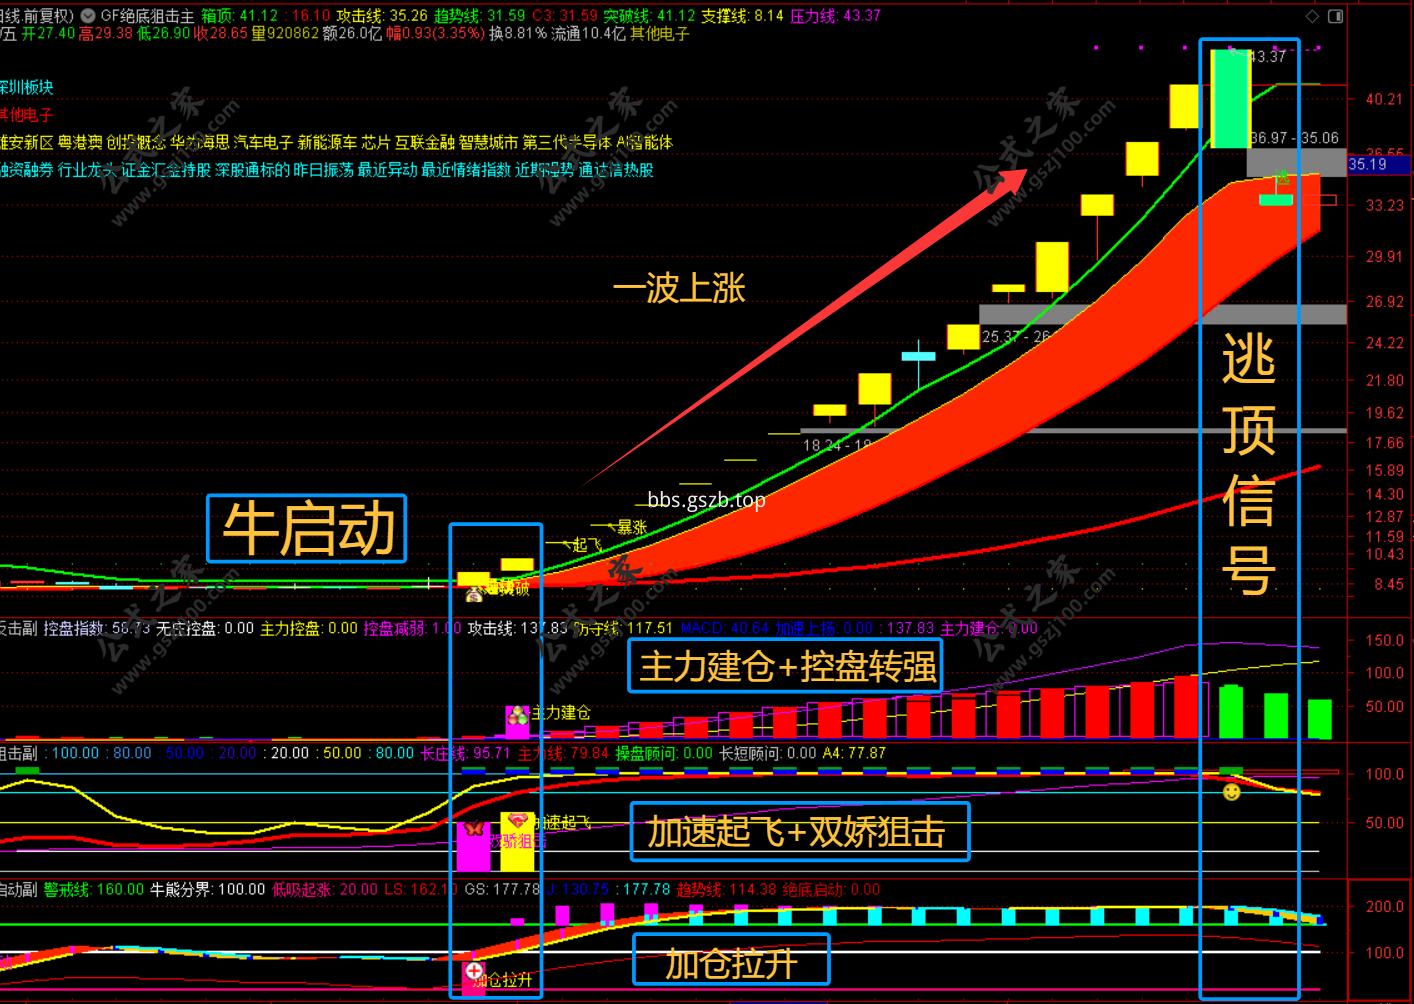Toggle the side panel layout icon
1414x1004 pixels.
point(1335,16)
